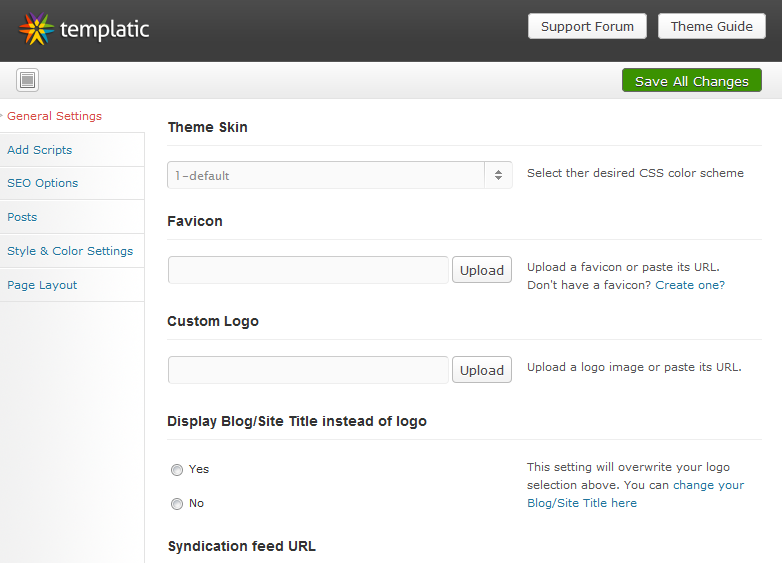The height and width of the screenshot is (563, 782).
Task: Open the Theme Guide
Action: point(712,26)
